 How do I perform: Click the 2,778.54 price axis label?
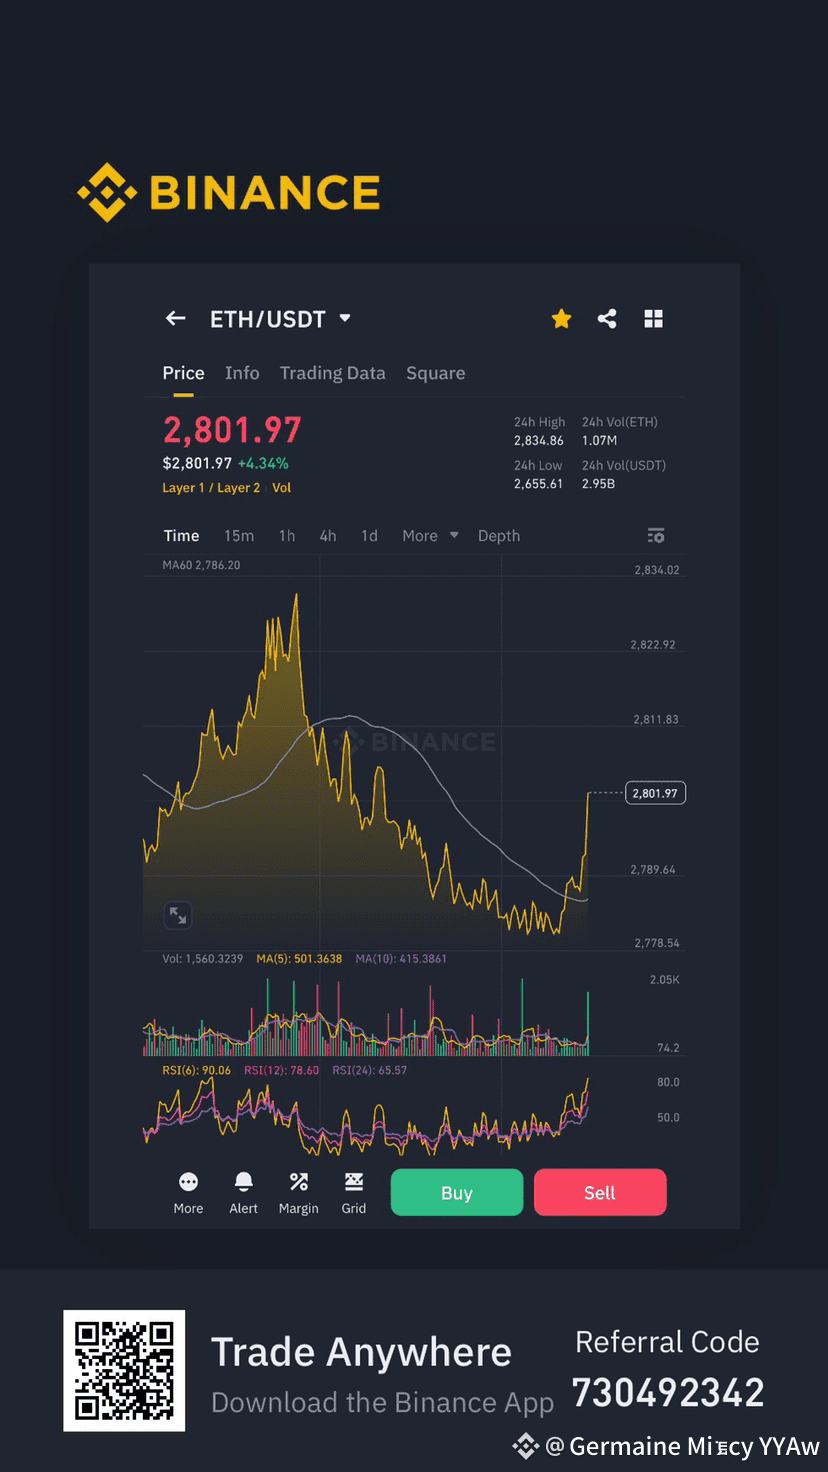656,943
